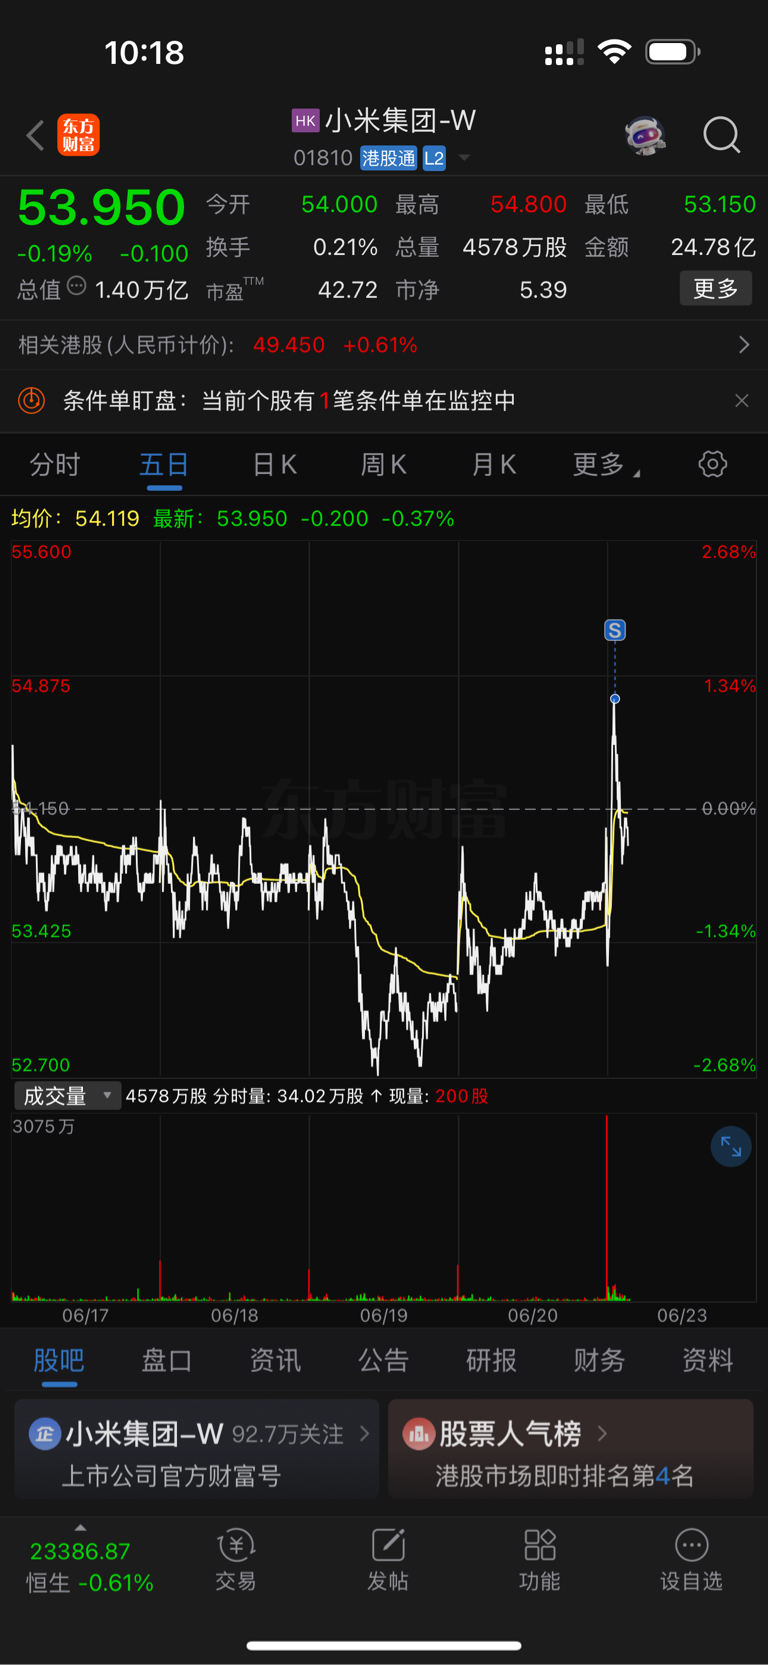Open the 交易 trading icon
768x1665 pixels.
[x=236, y=1546]
